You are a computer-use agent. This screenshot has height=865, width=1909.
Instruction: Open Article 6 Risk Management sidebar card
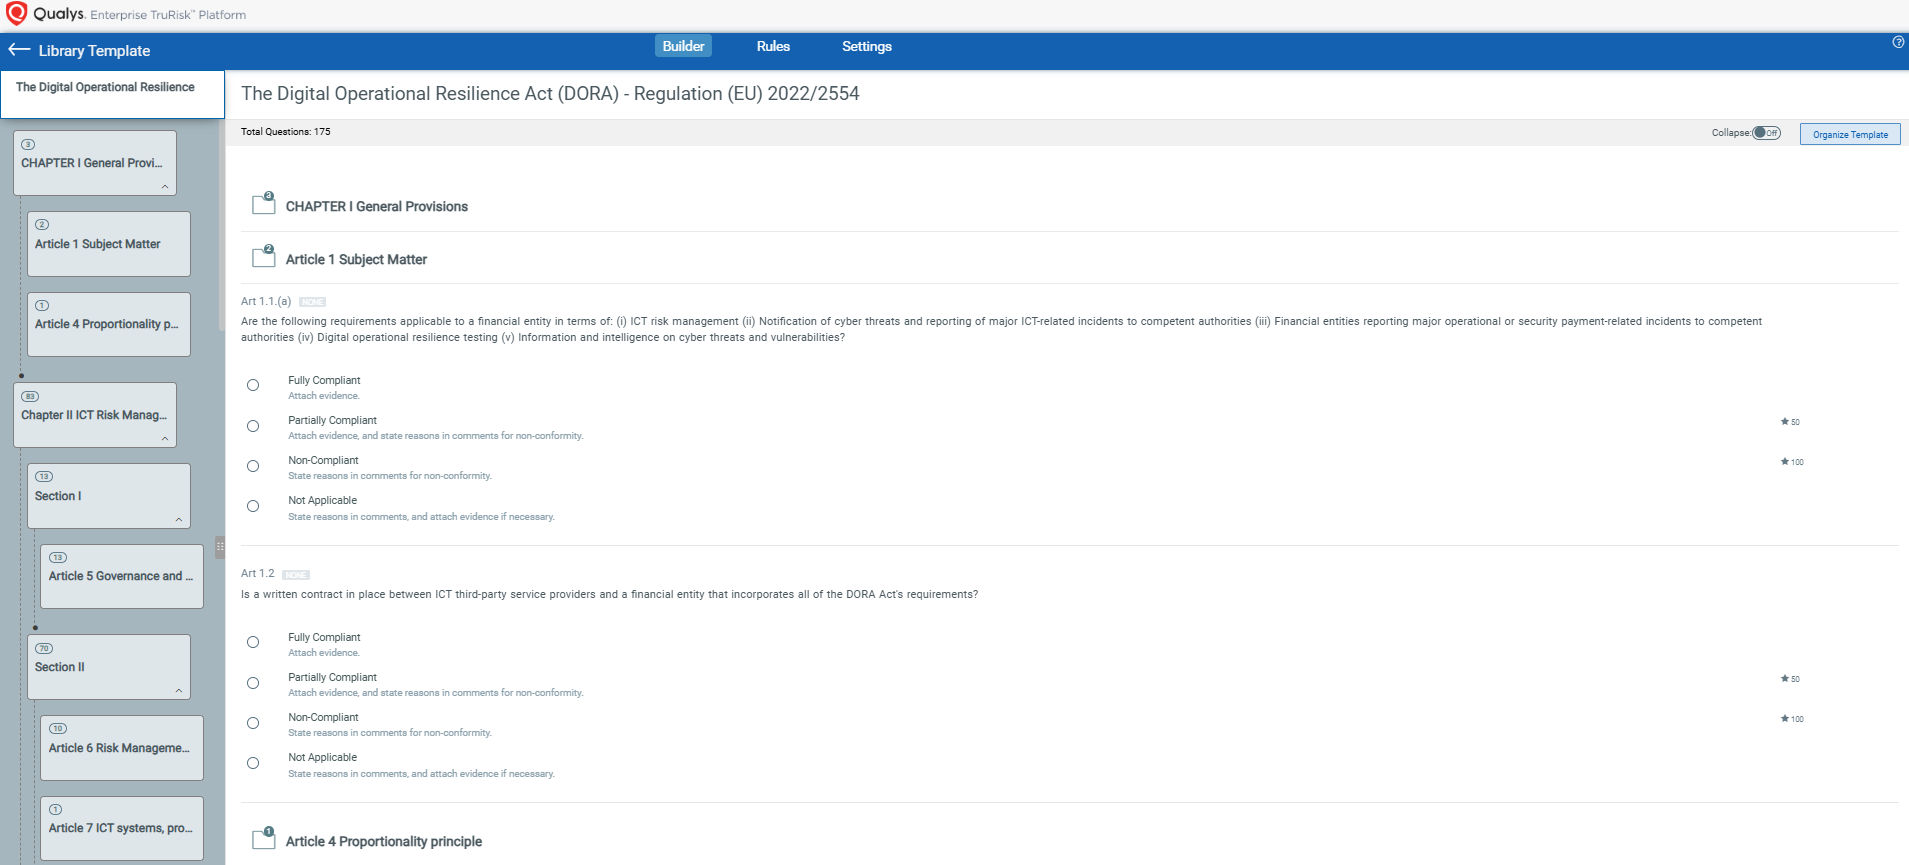coord(122,747)
